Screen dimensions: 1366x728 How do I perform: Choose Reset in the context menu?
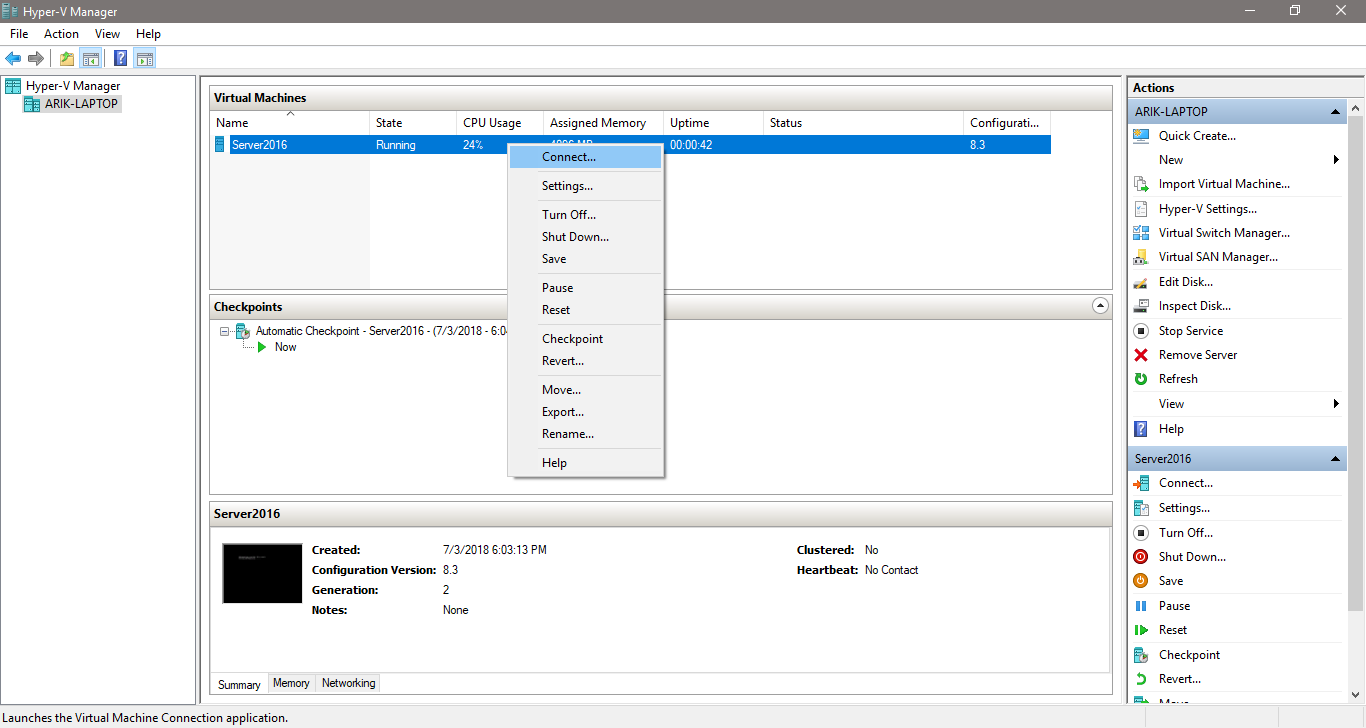(585, 310)
